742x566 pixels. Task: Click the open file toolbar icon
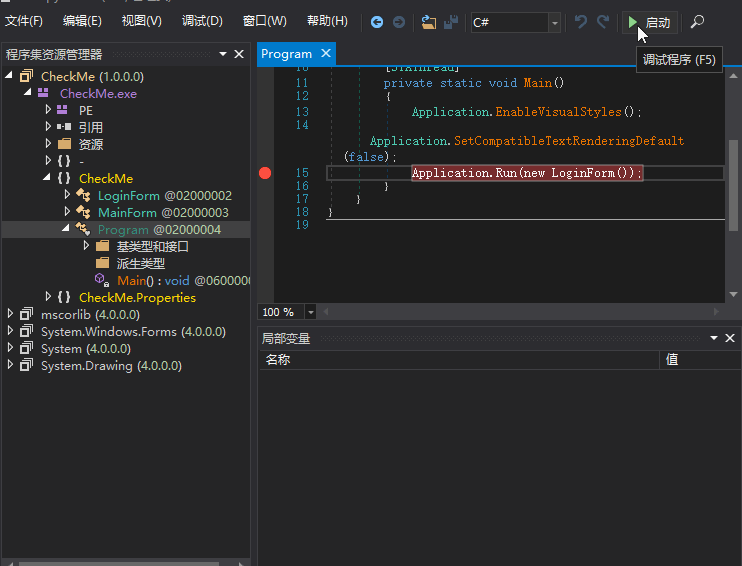(429, 22)
